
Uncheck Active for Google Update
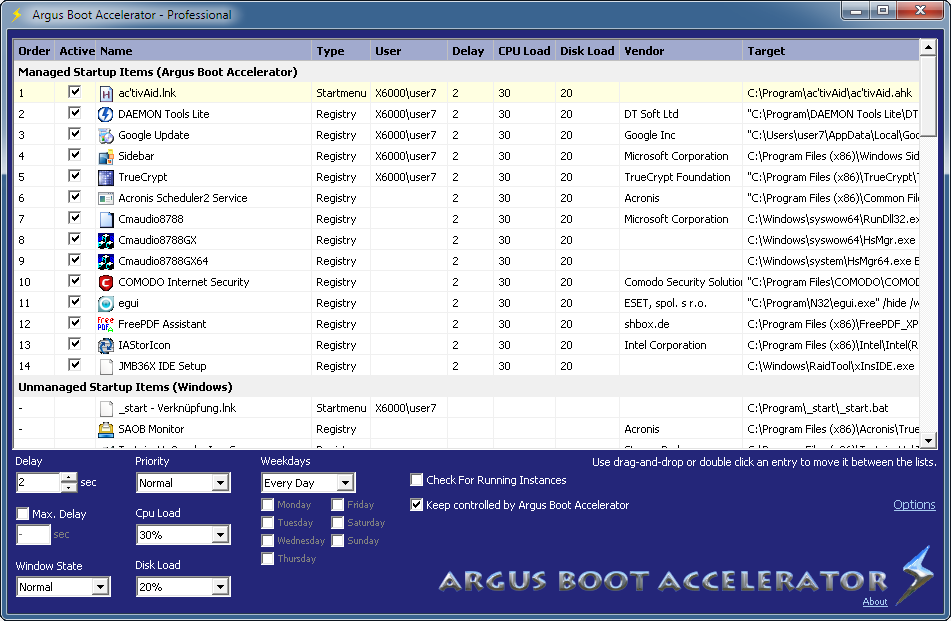[x=75, y=134]
